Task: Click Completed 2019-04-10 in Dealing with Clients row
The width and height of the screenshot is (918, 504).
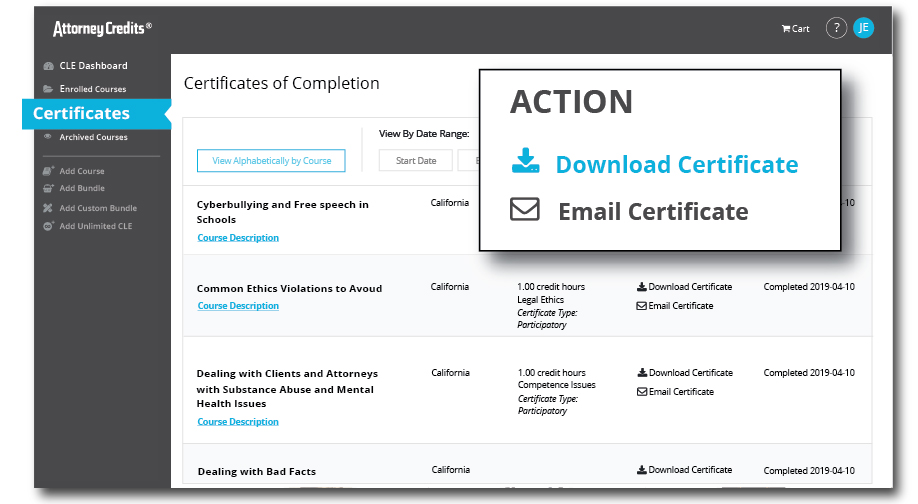Action: pos(809,372)
